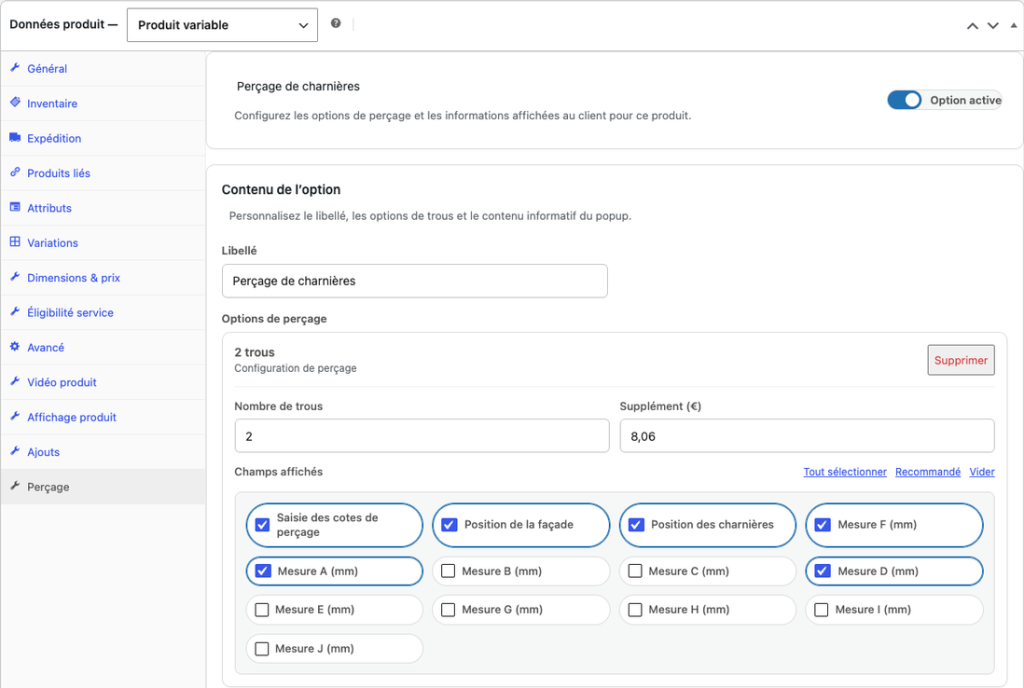The height and width of the screenshot is (688, 1024).
Task: Uncheck Saisie des cotes de perçage
Action: click(263, 525)
